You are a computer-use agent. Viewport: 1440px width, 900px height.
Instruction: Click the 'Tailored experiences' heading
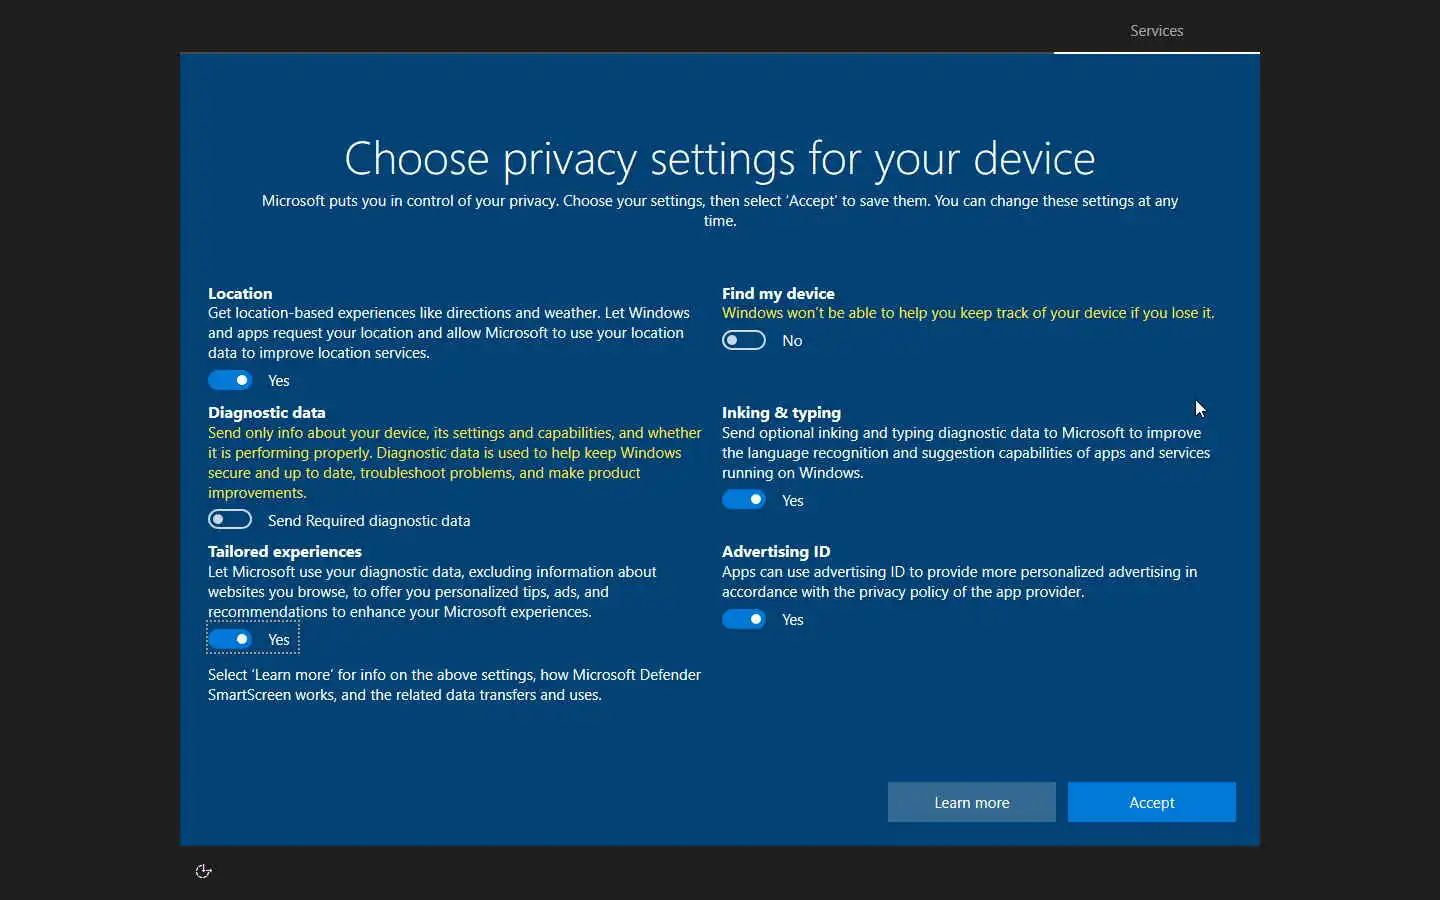tap(285, 551)
